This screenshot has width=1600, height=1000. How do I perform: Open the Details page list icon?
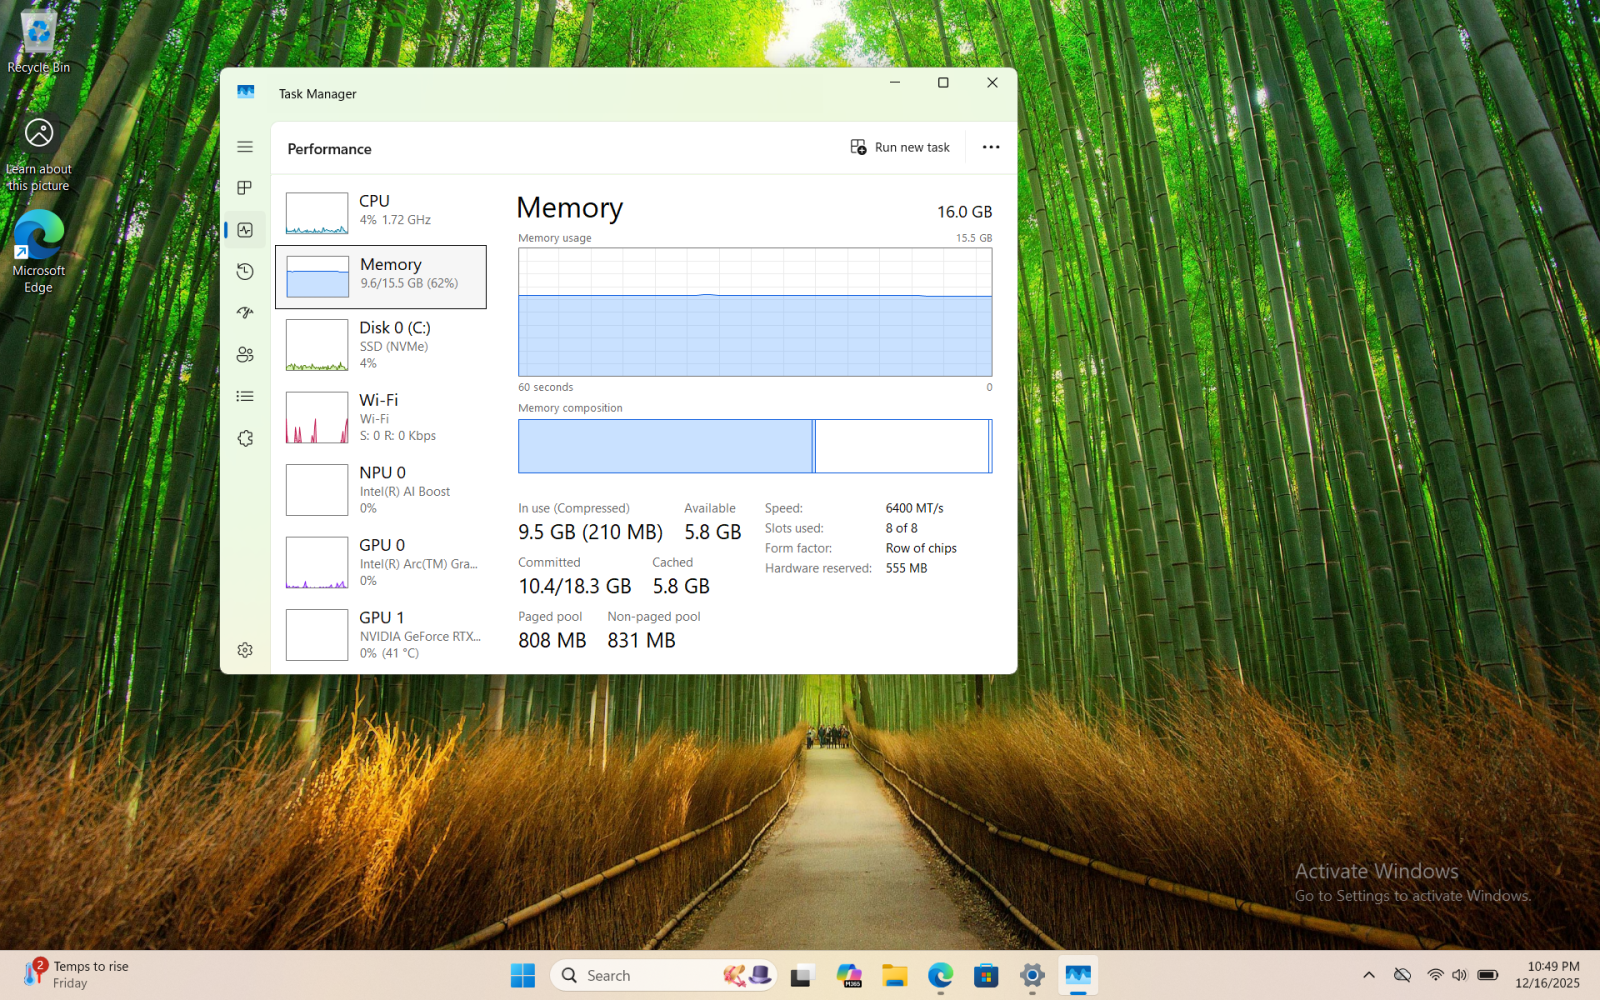(245, 397)
